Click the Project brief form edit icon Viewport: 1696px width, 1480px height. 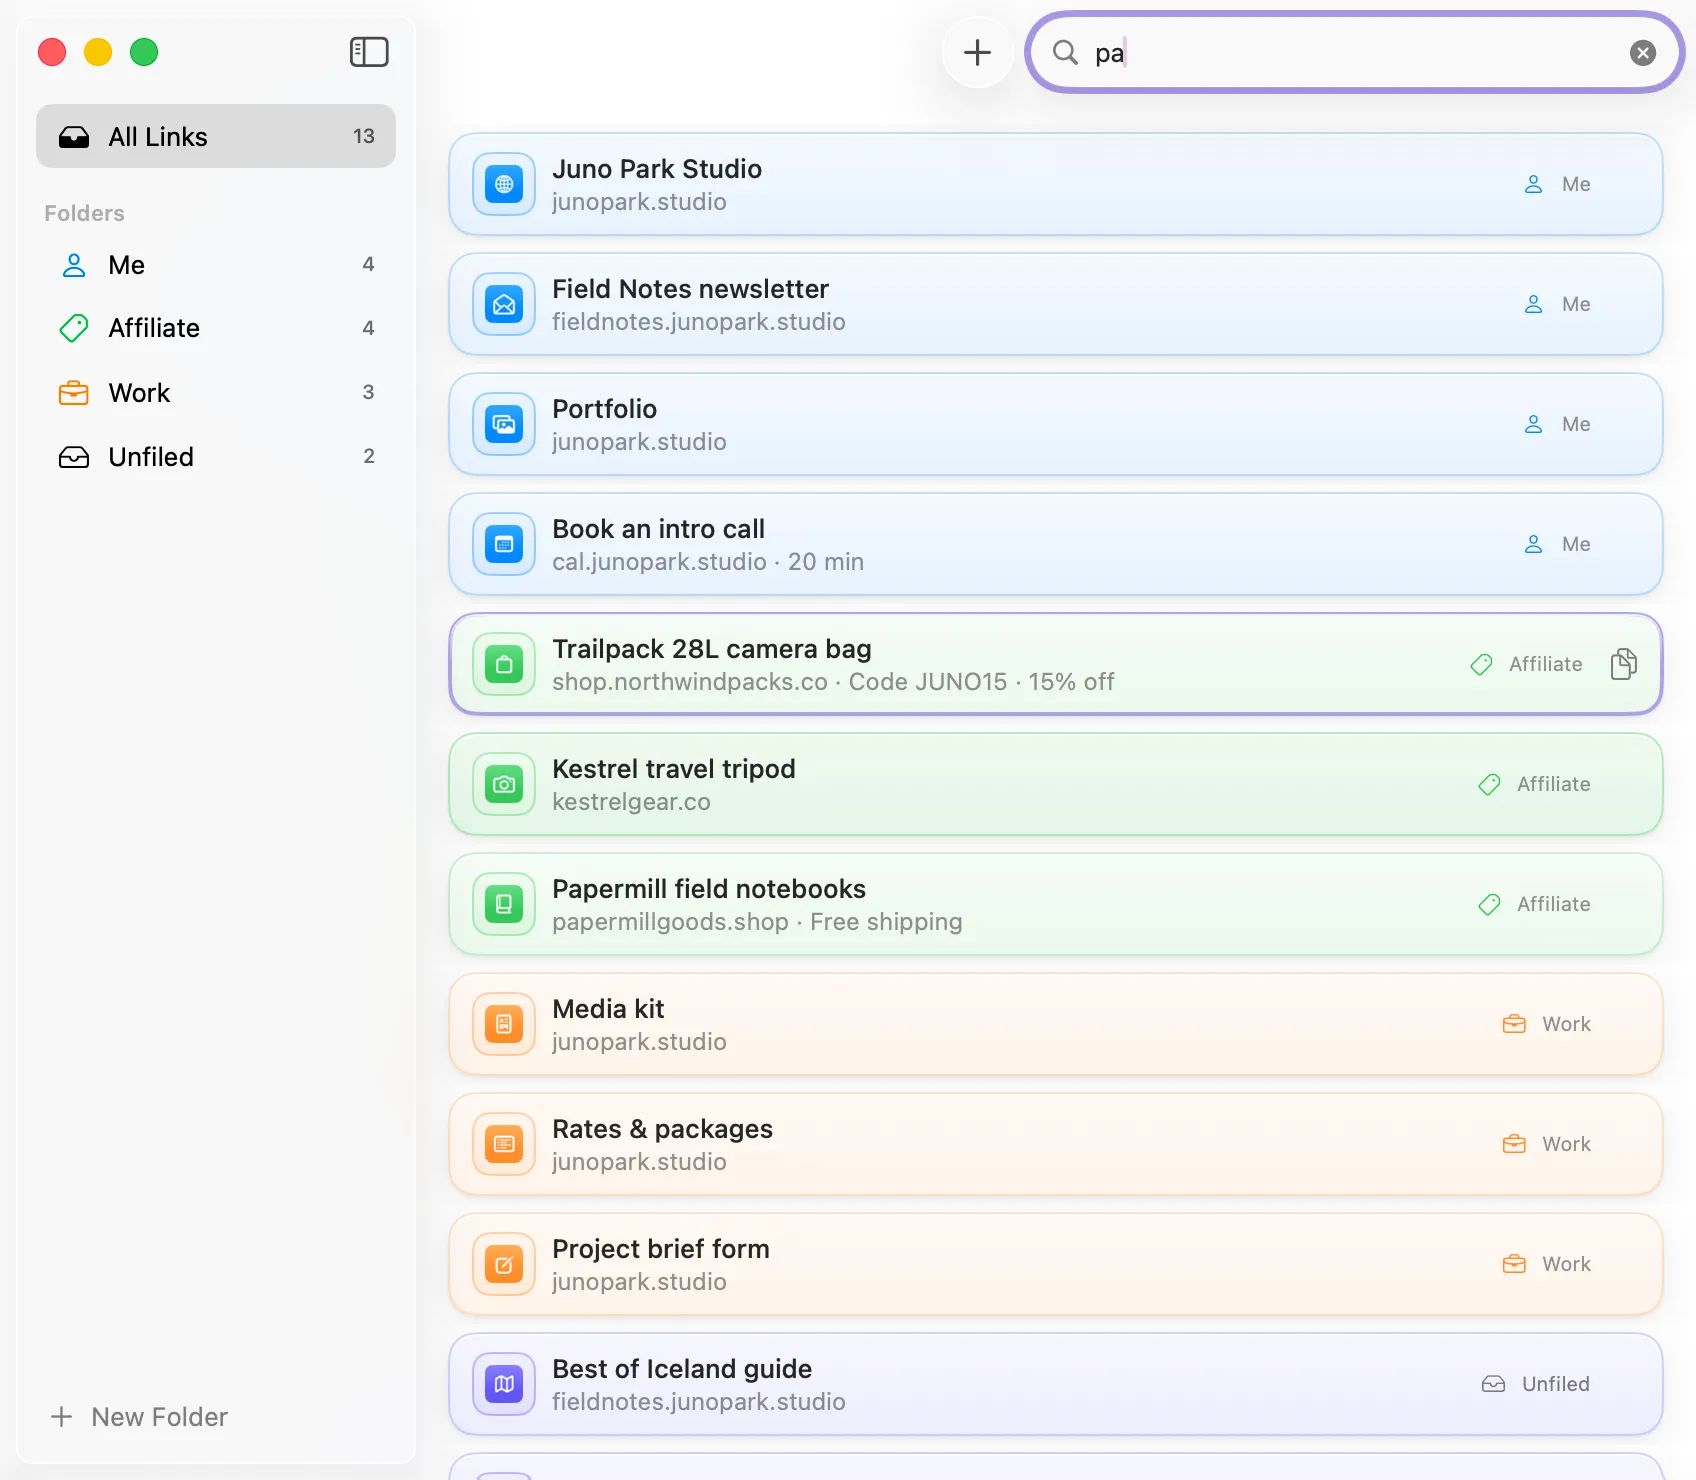504,1264
